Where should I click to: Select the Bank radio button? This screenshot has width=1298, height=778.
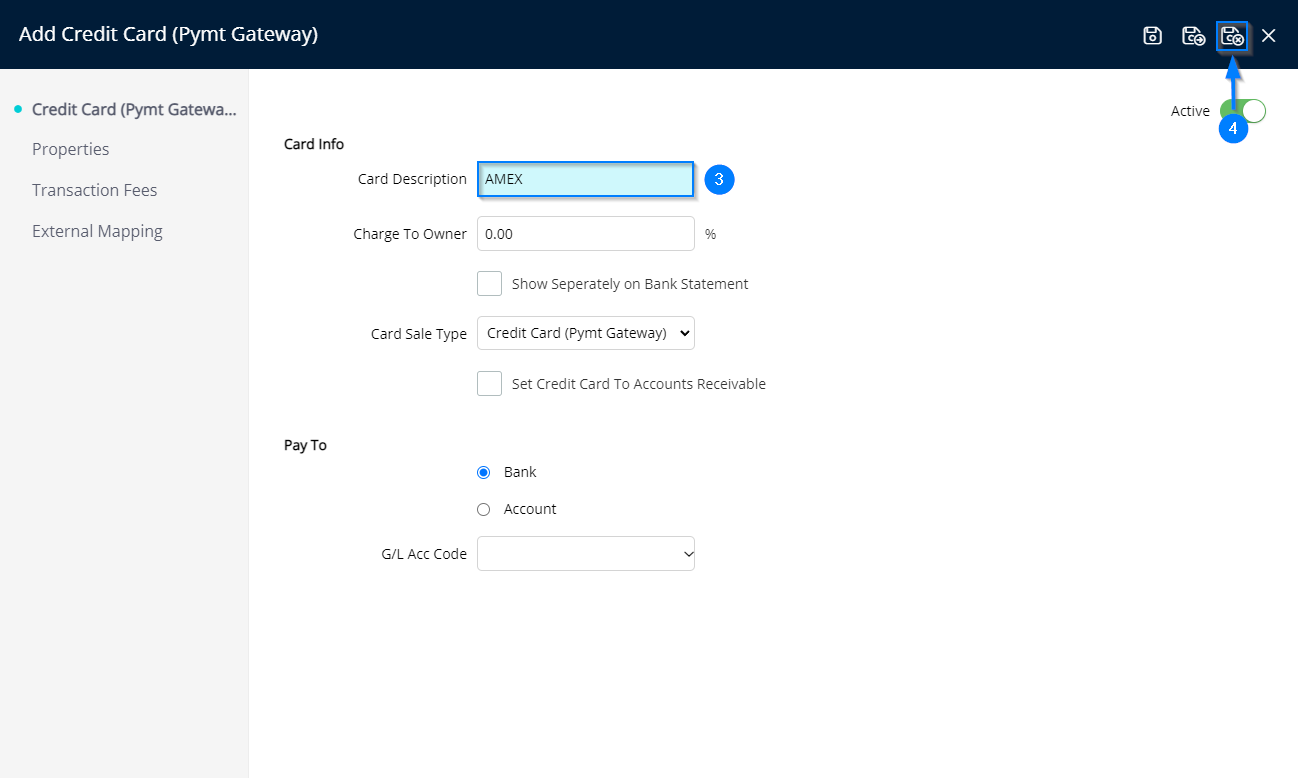pos(484,472)
